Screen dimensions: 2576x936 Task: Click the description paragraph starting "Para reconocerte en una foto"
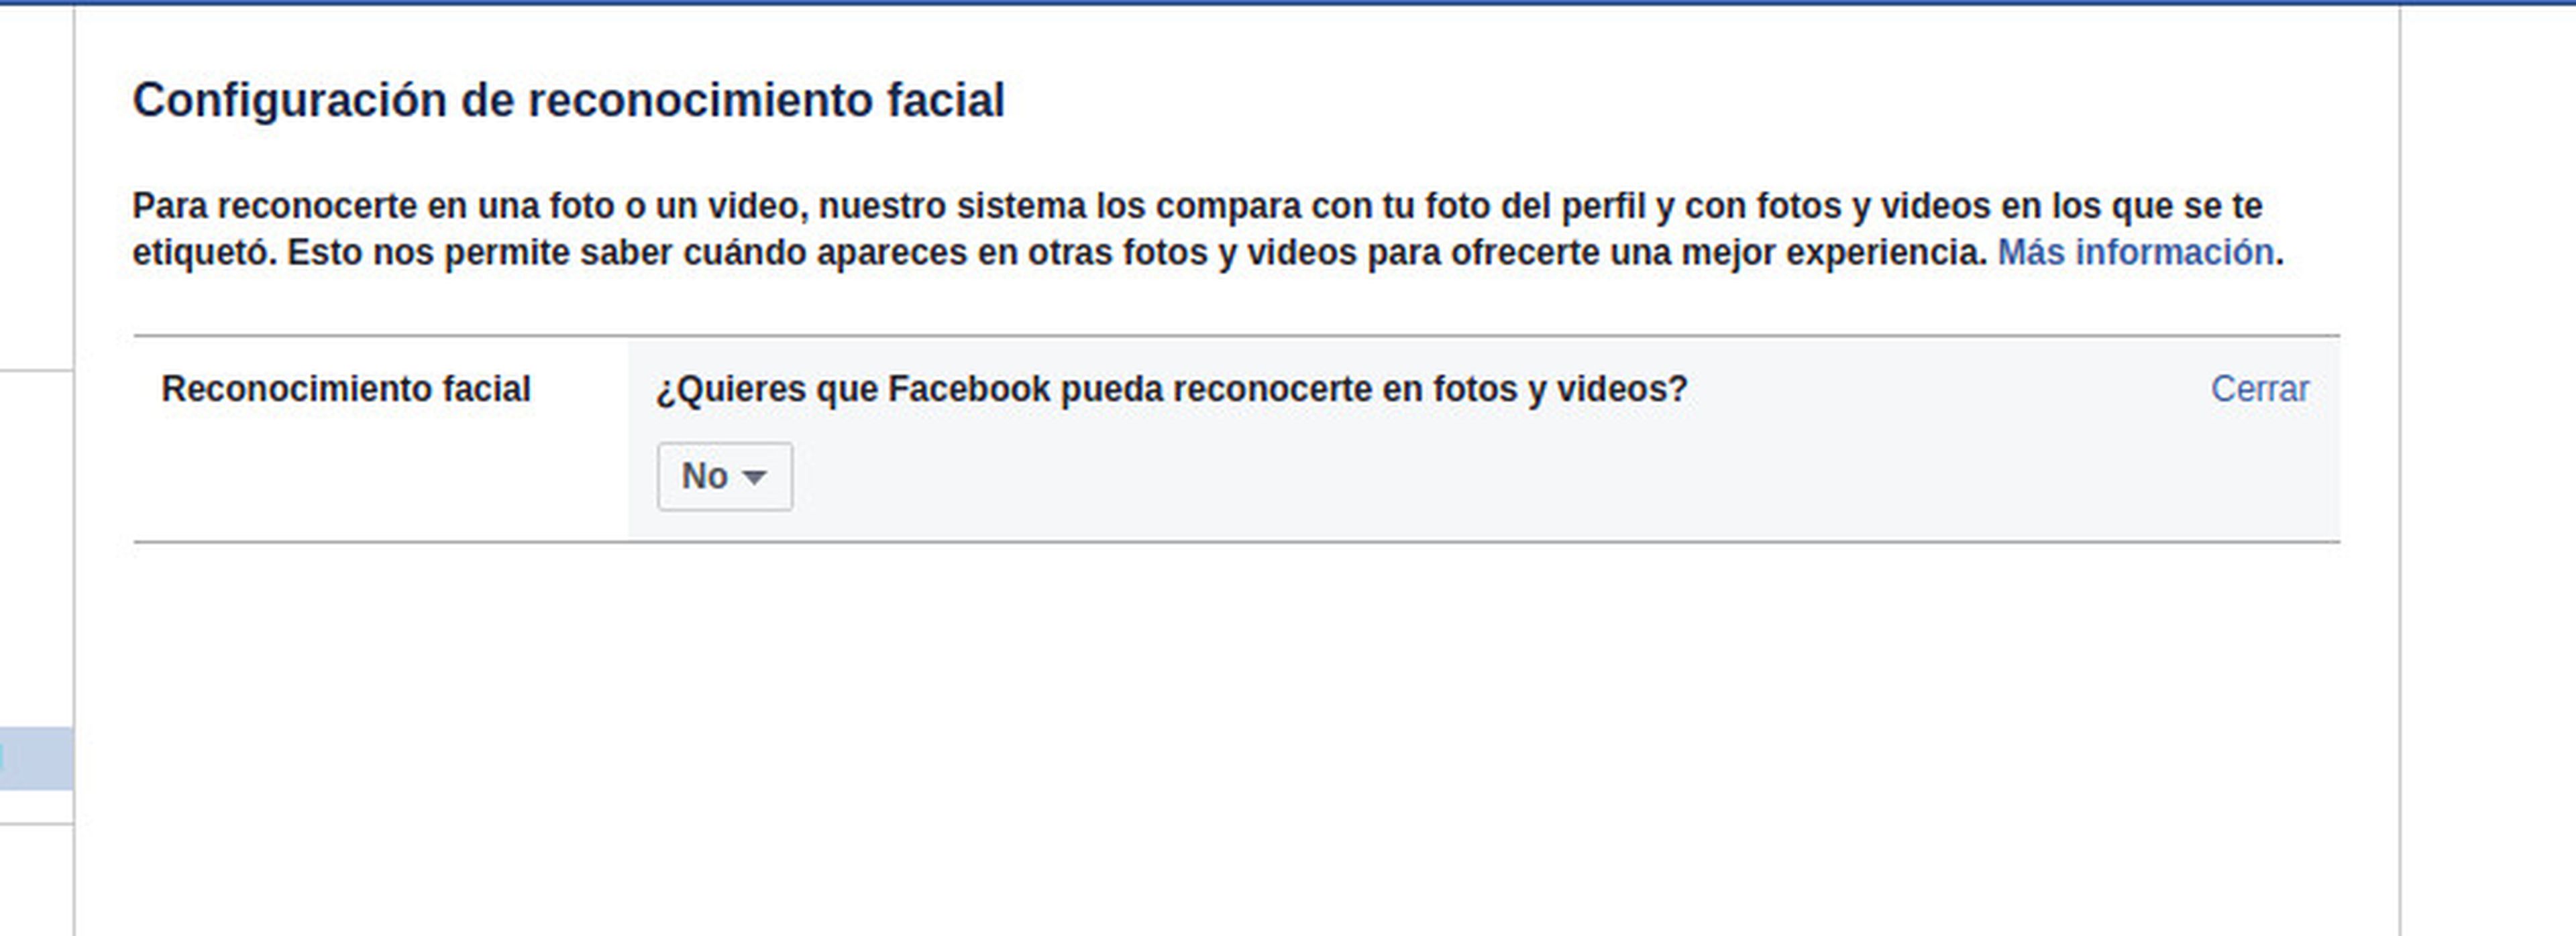(x=1208, y=229)
